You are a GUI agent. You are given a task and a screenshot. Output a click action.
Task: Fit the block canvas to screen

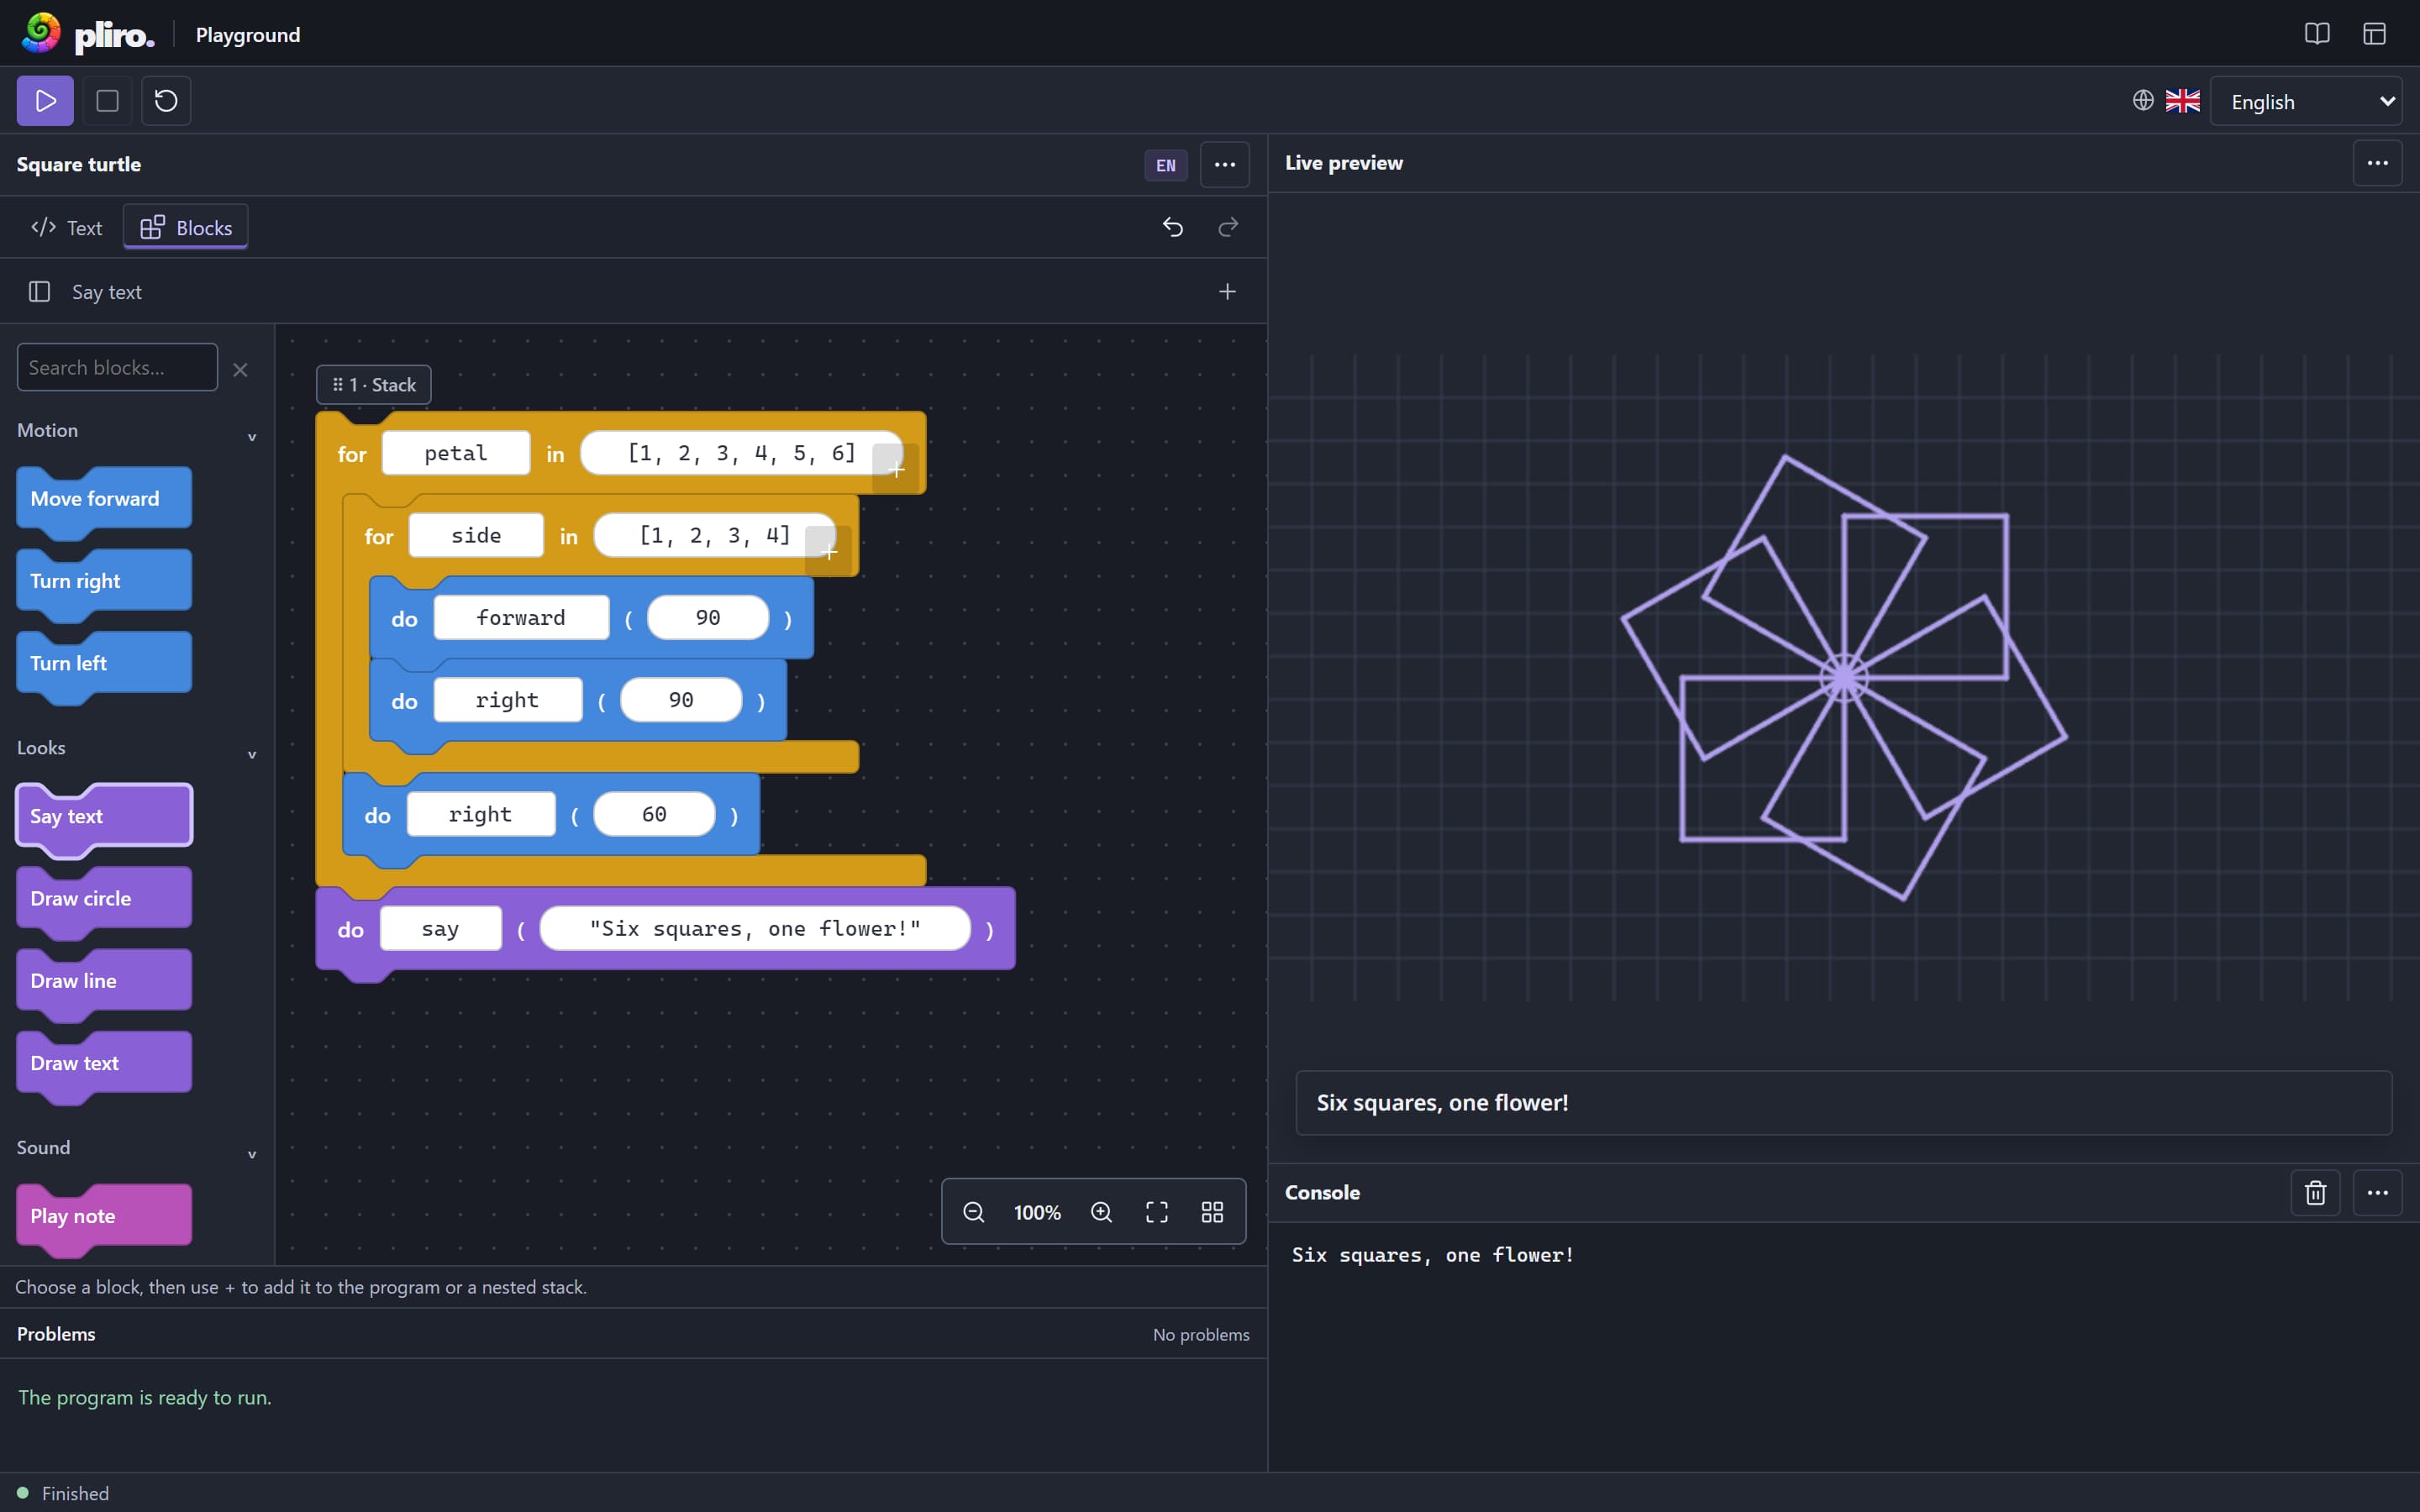tap(1157, 1213)
